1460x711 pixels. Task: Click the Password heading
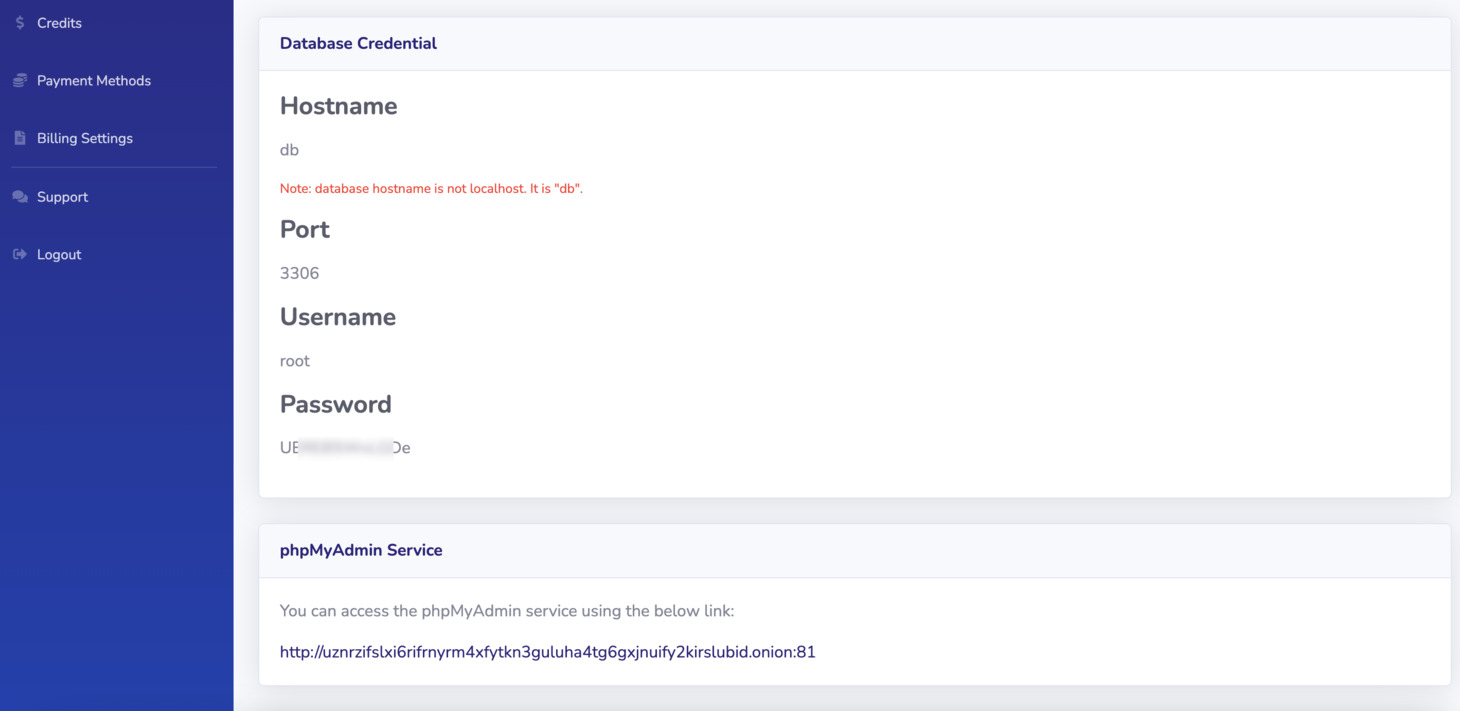click(x=335, y=404)
